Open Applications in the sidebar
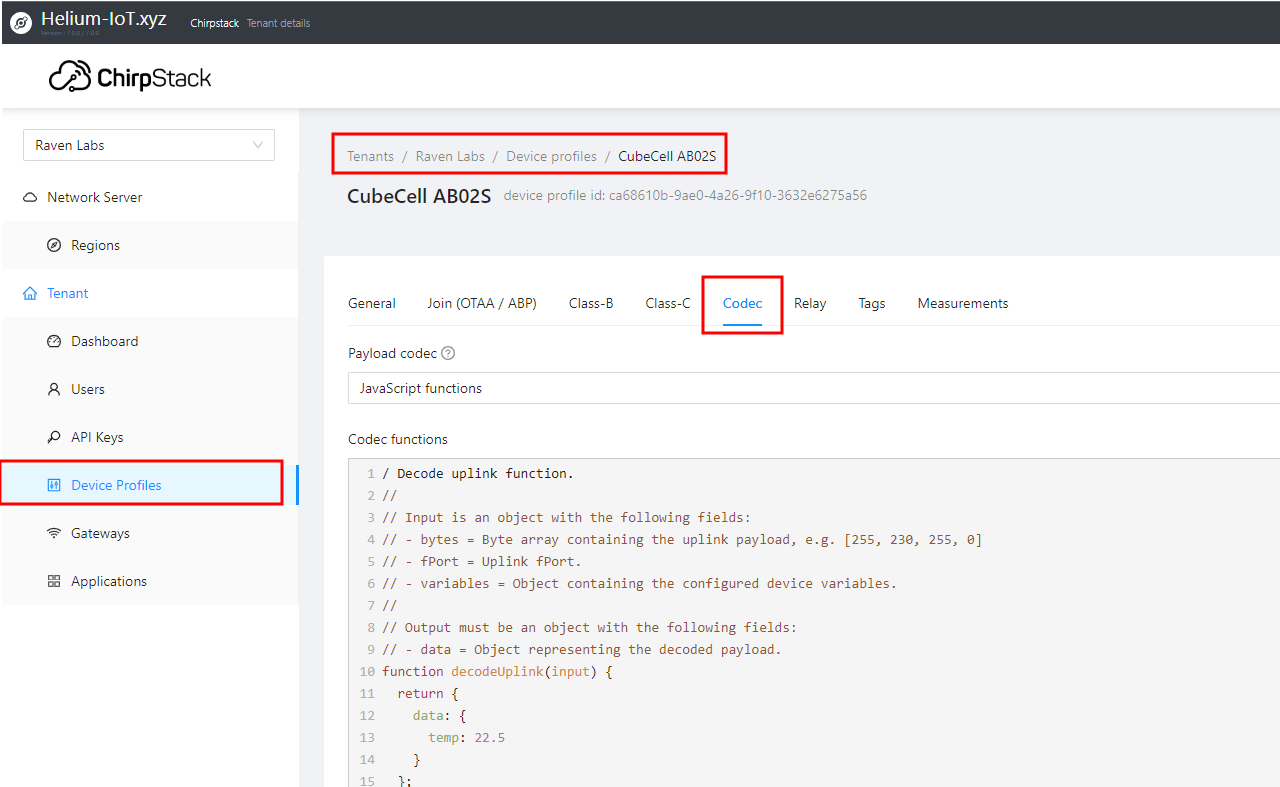The image size is (1280, 787). (x=108, y=581)
